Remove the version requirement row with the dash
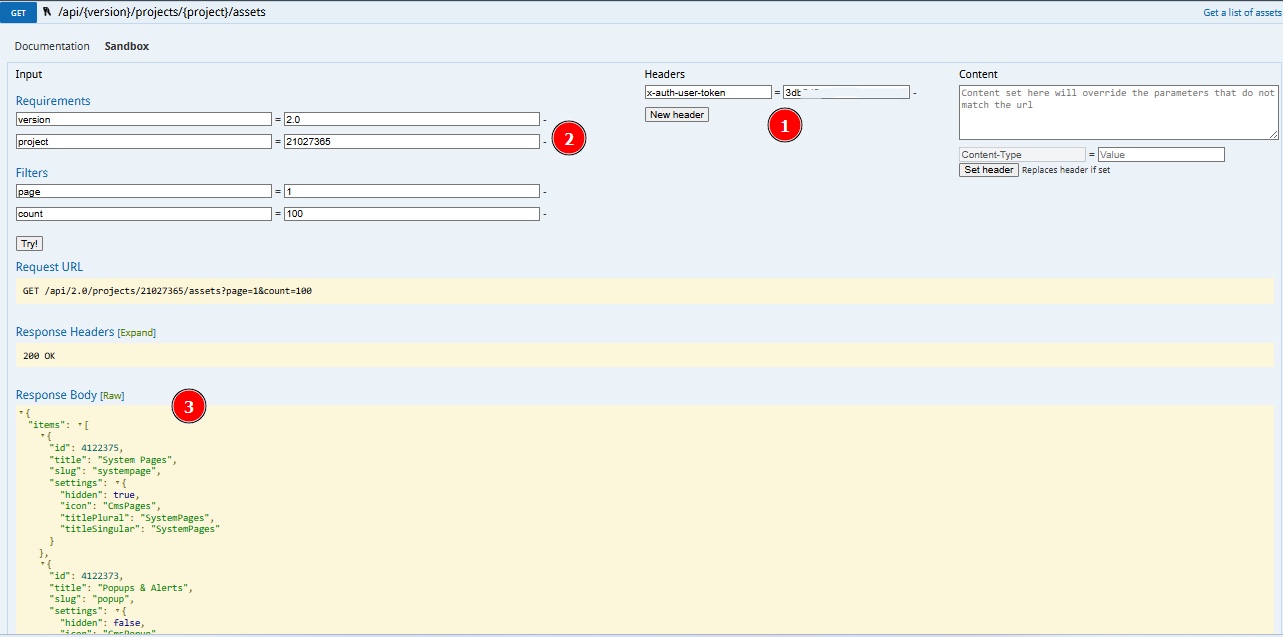The image size is (1283, 637). (x=545, y=120)
